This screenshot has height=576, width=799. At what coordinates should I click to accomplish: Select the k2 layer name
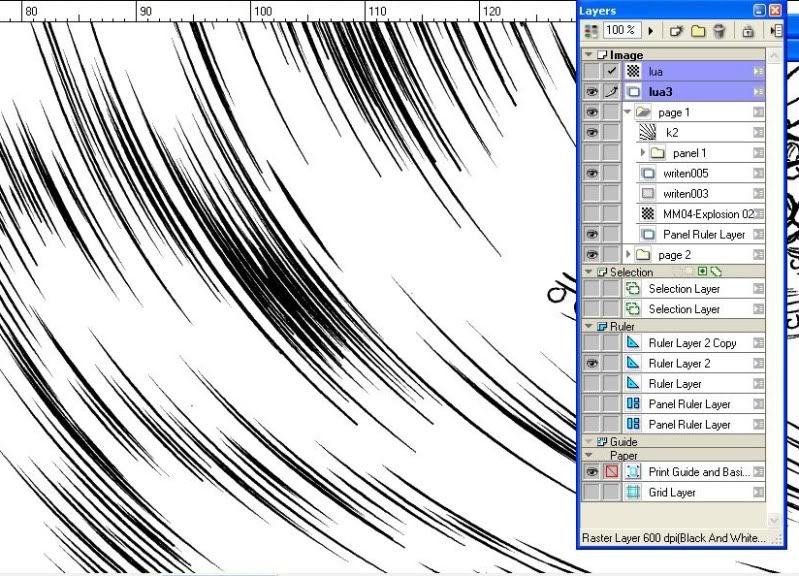tap(672, 133)
